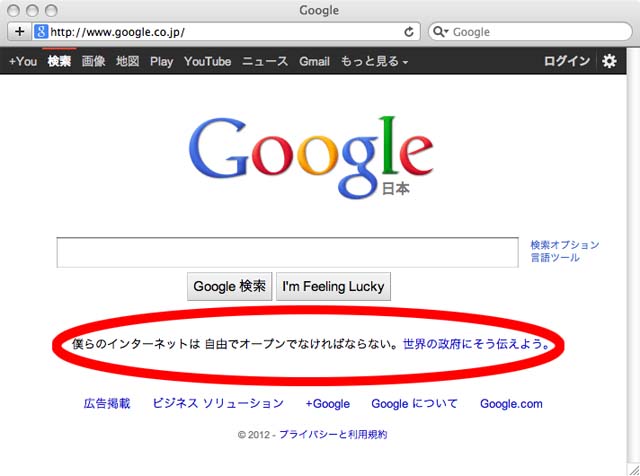This screenshot has width=640, height=476.
Task: Click the Google 日本 logo
Action: 311,157
